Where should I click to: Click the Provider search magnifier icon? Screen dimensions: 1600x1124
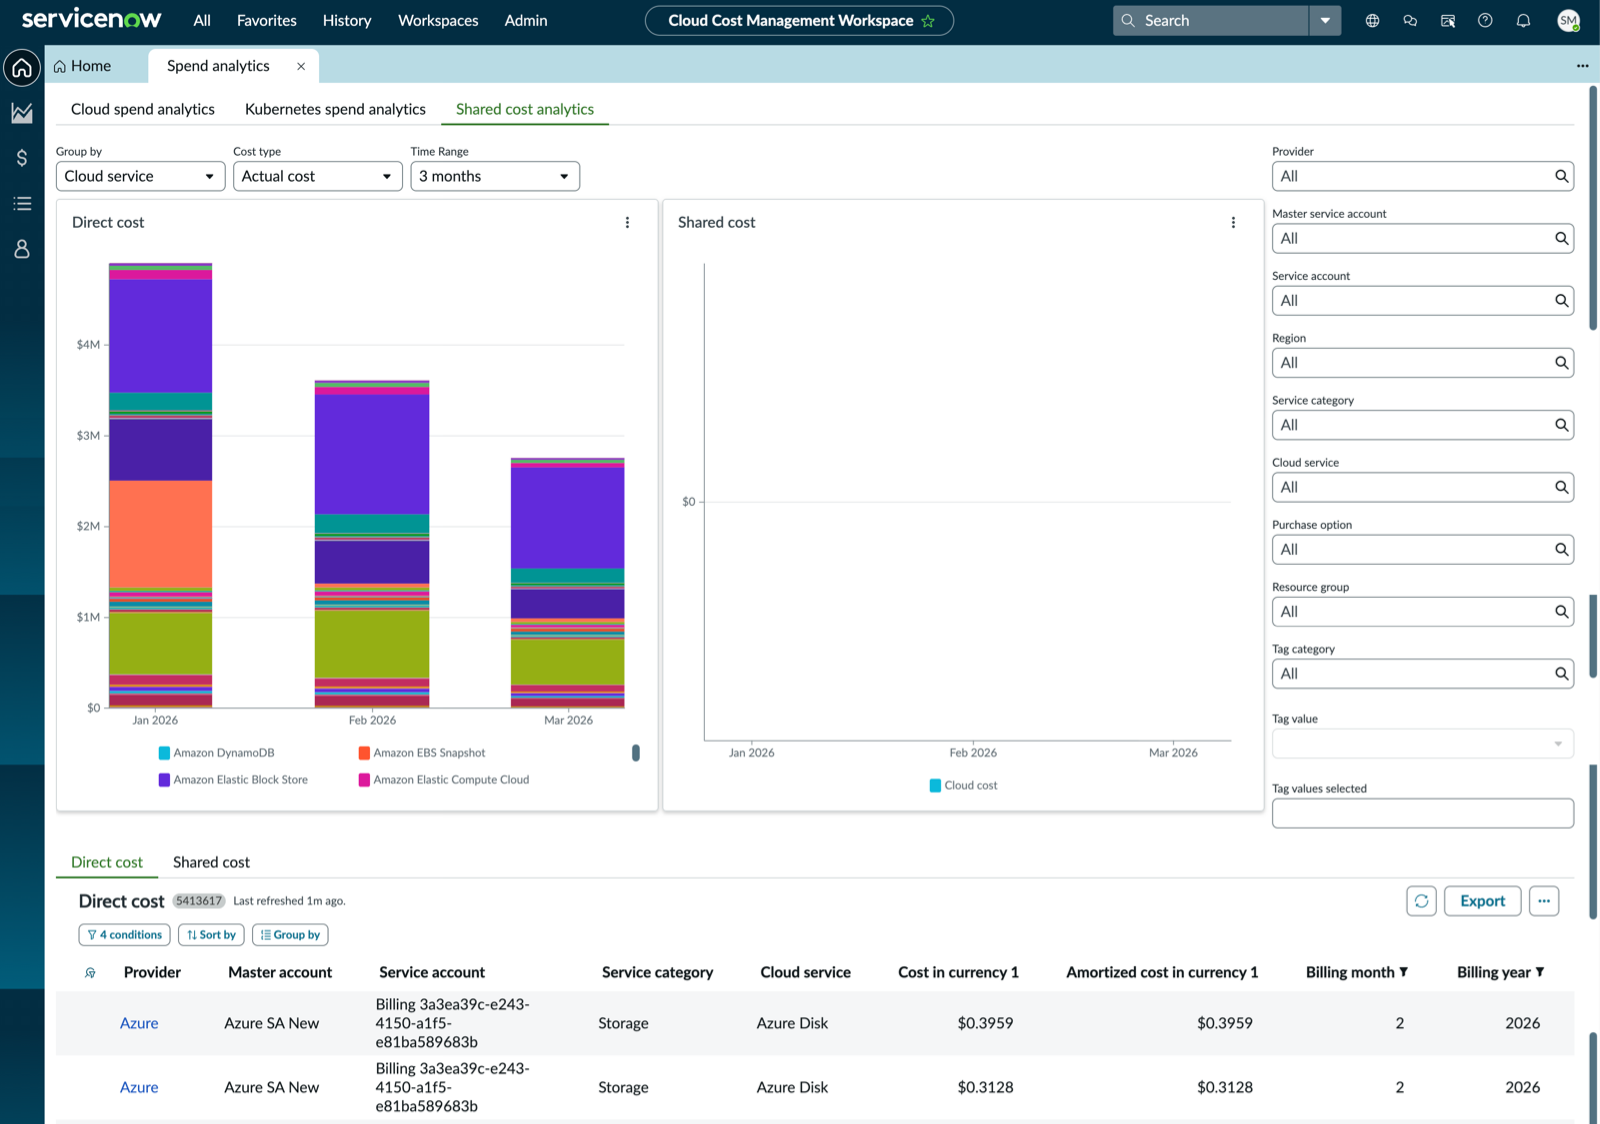pyautogui.click(x=1561, y=176)
